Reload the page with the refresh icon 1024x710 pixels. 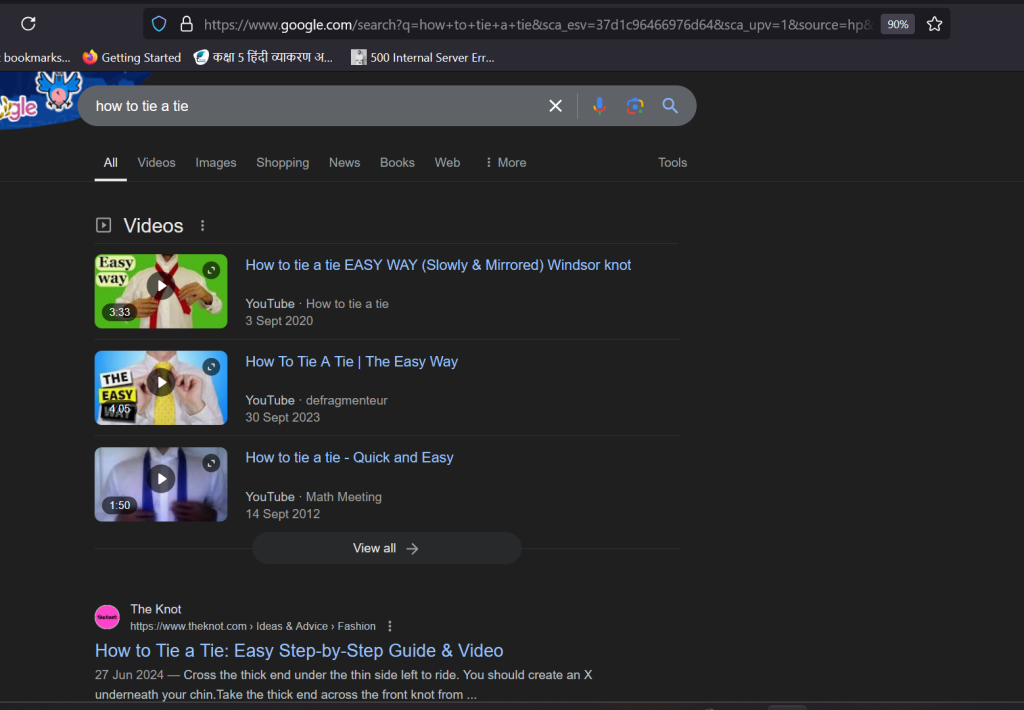coord(28,24)
